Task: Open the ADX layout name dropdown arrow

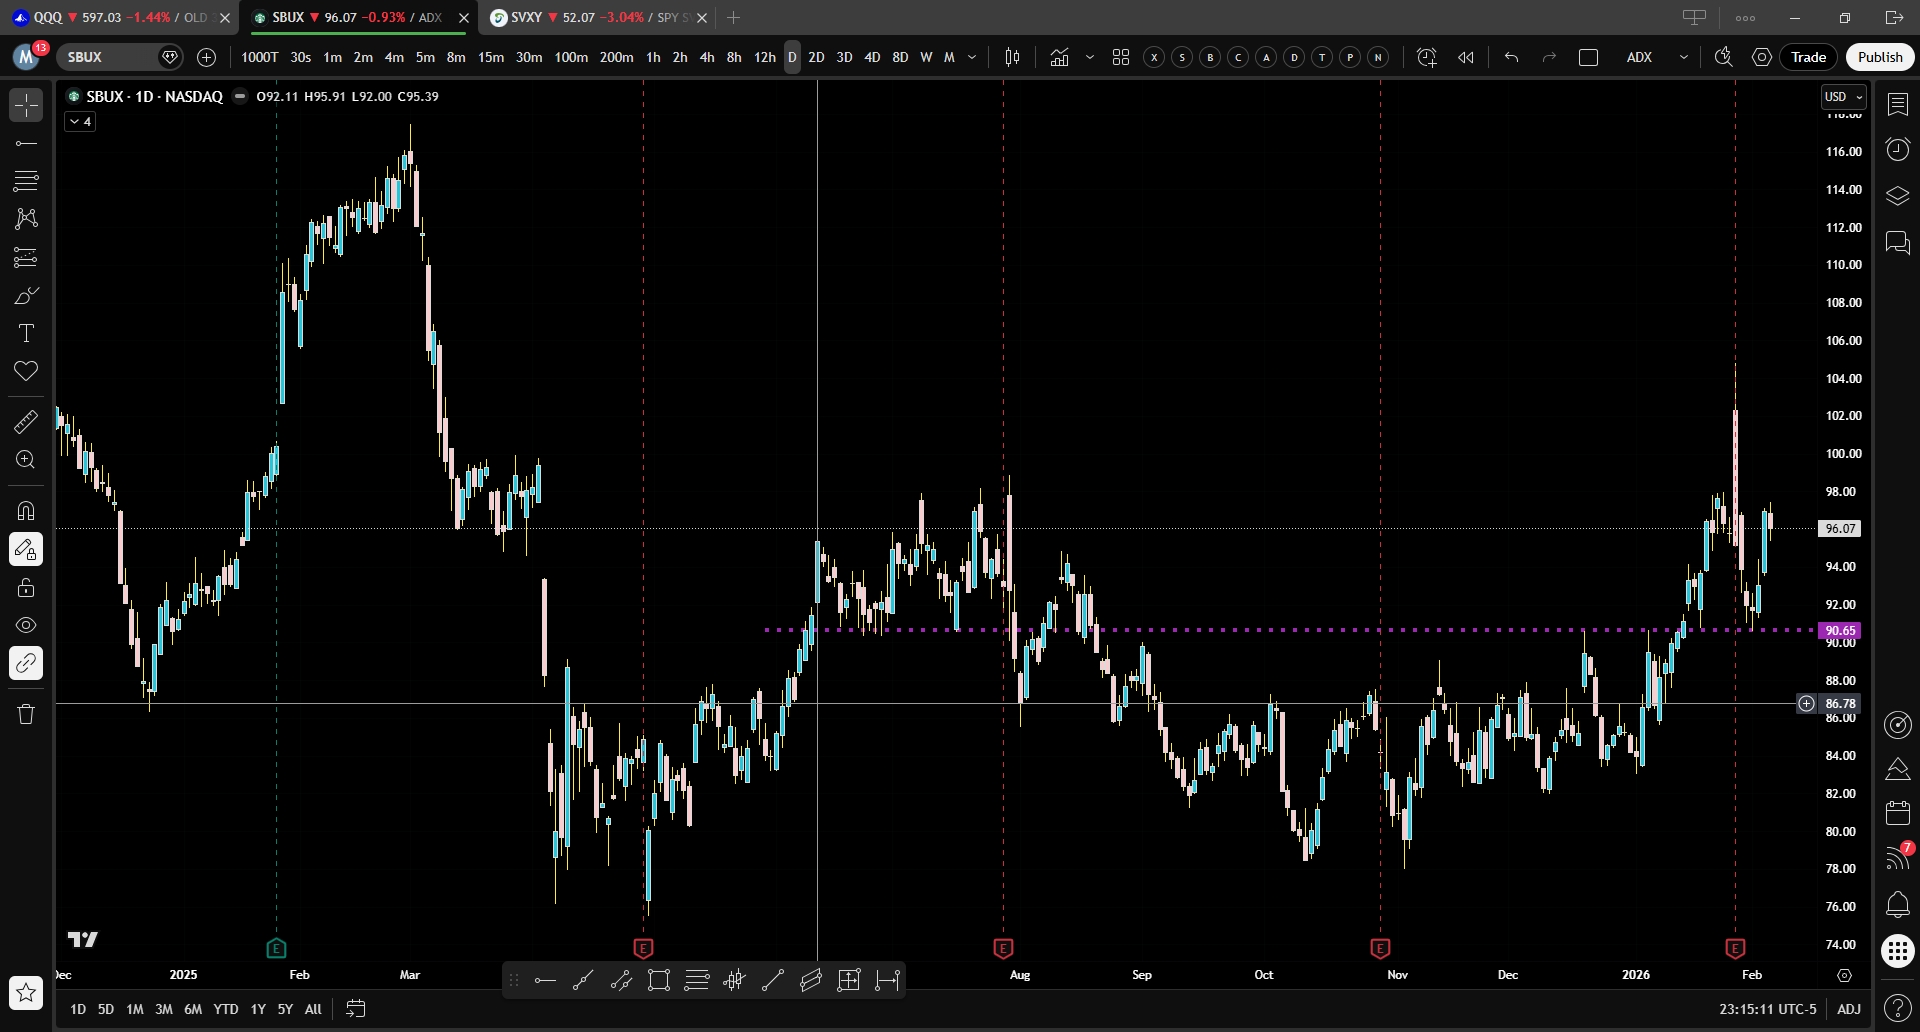Action: (1684, 57)
